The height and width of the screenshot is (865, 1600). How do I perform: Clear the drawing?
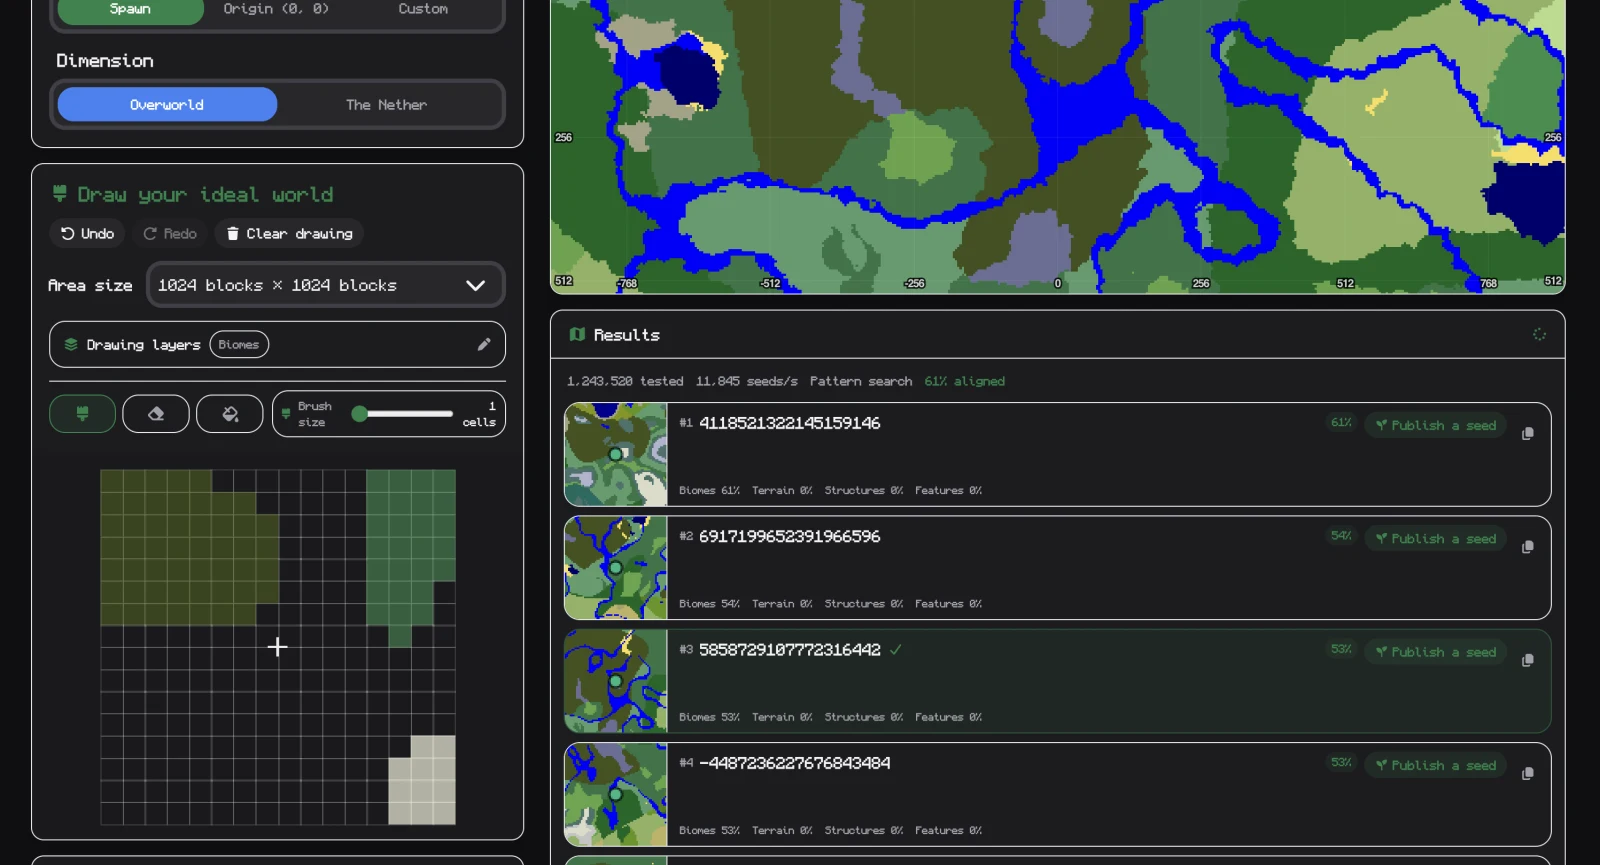click(289, 233)
